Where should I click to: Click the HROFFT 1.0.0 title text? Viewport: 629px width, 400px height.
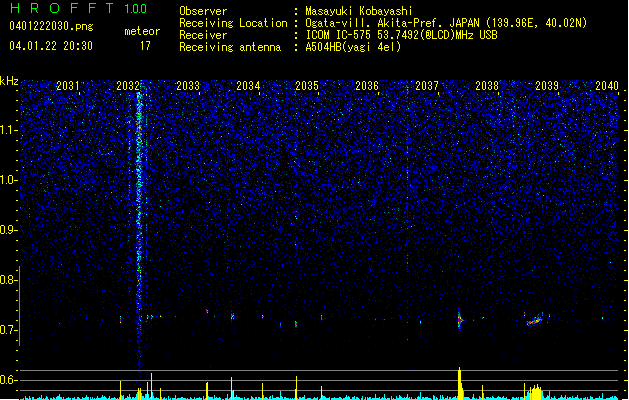(78, 8)
